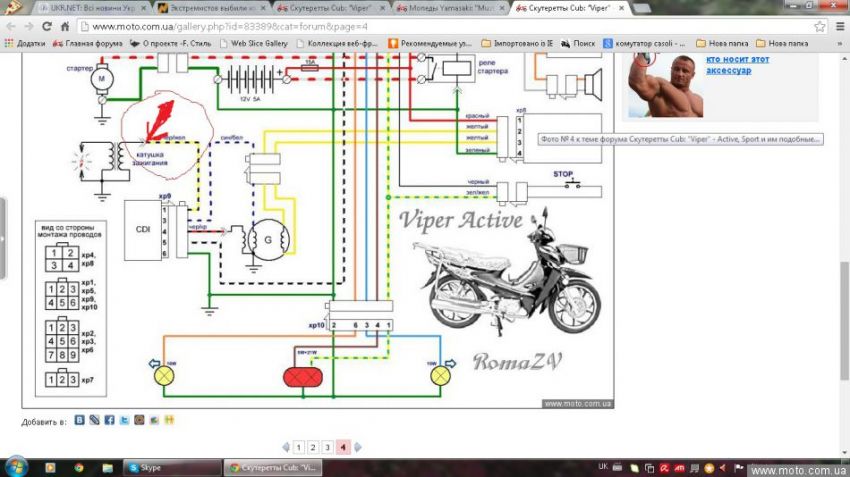
Task: Click the URL address field
Action: pos(445,27)
